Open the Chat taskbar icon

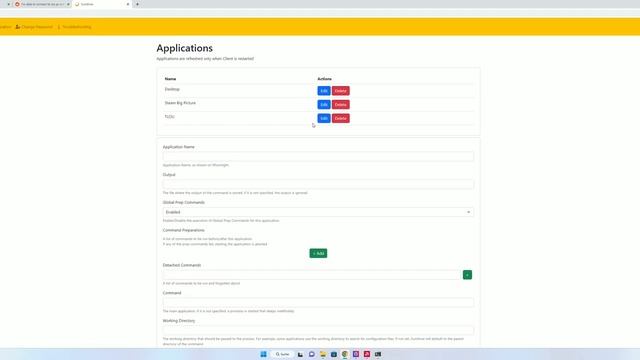click(x=311, y=354)
